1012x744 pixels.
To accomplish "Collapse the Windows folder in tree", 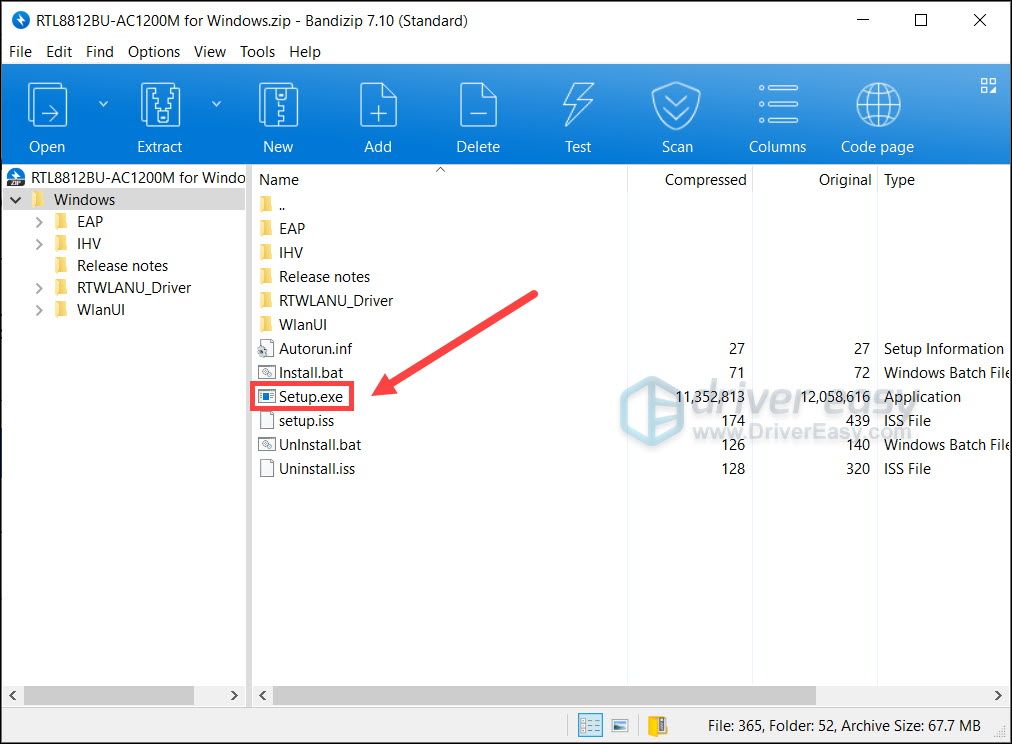I will (16, 200).
